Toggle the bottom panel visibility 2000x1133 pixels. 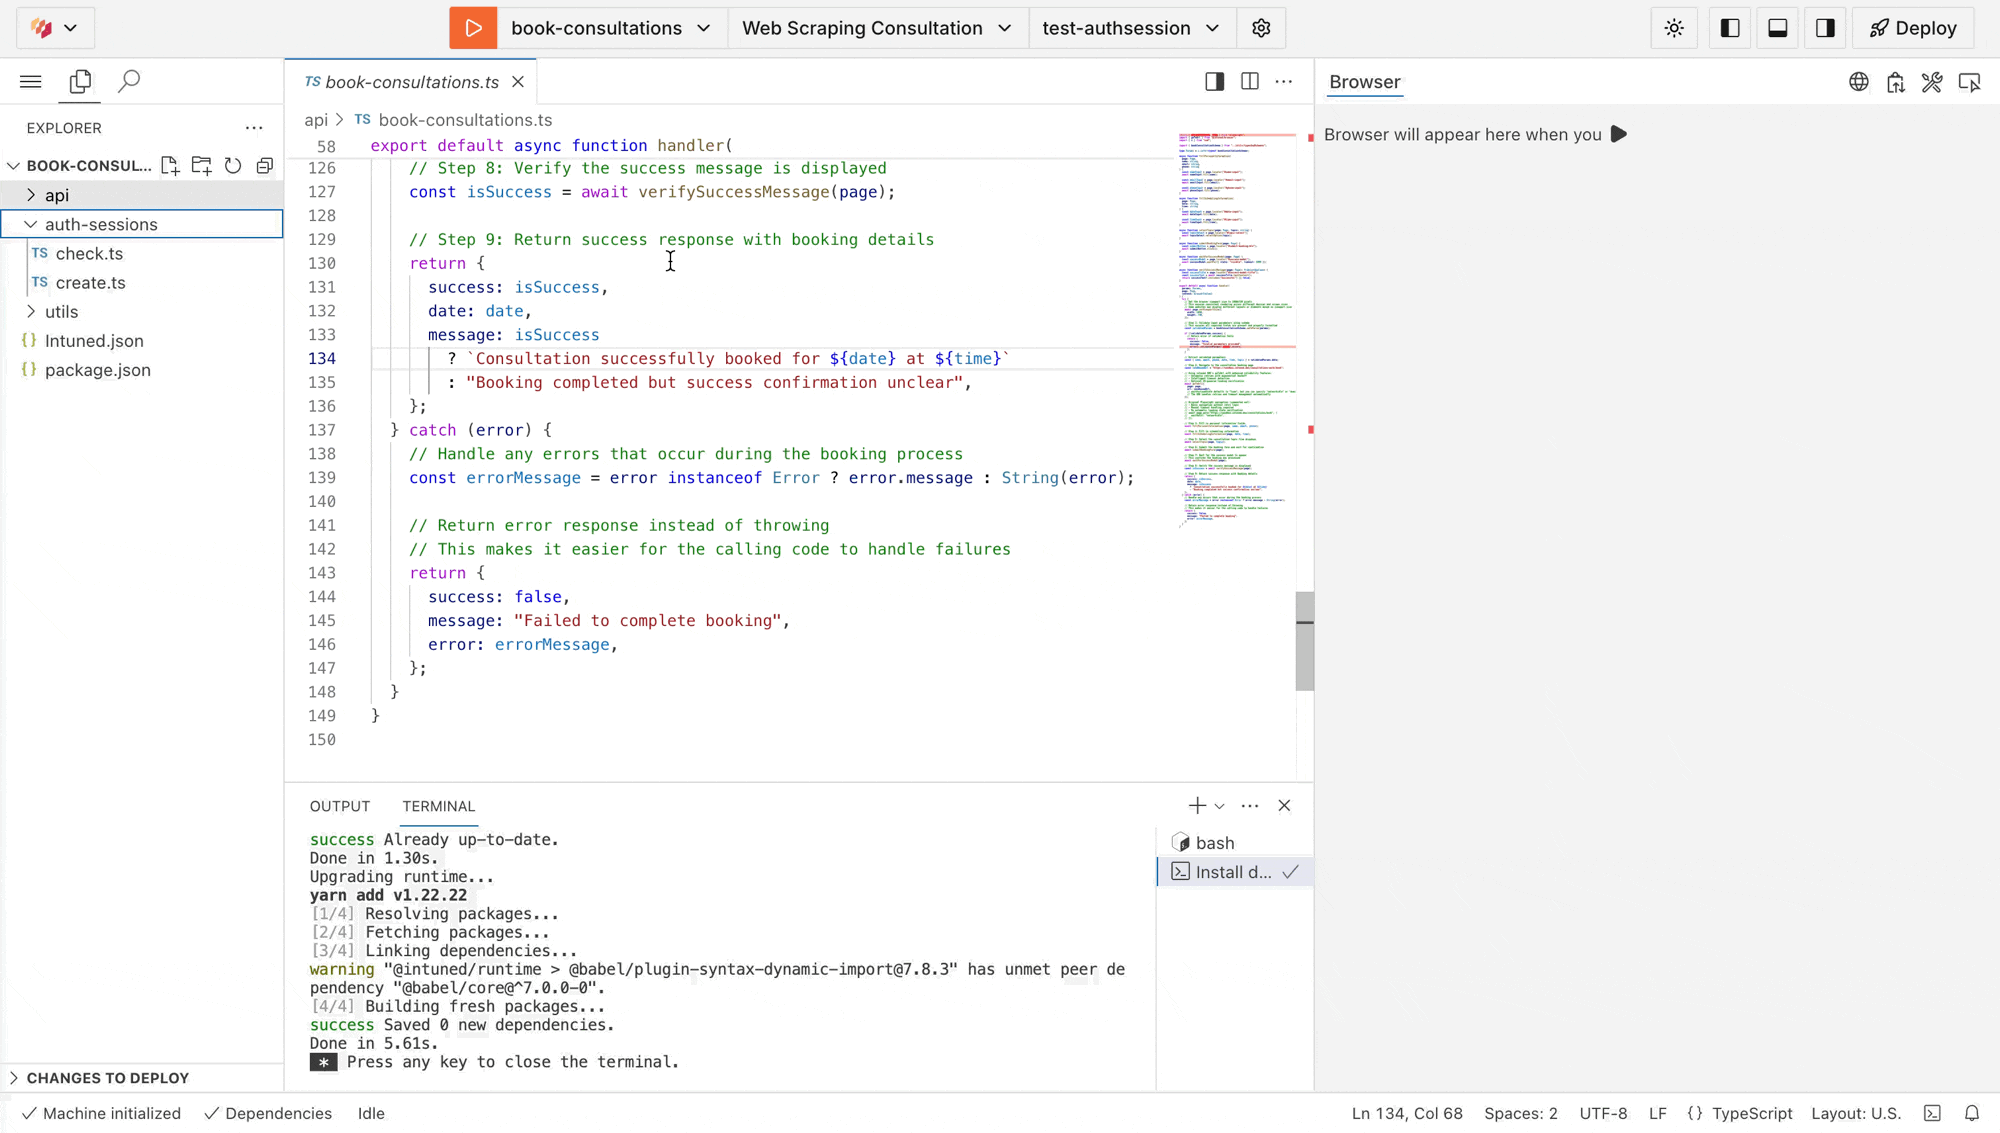1777,27
